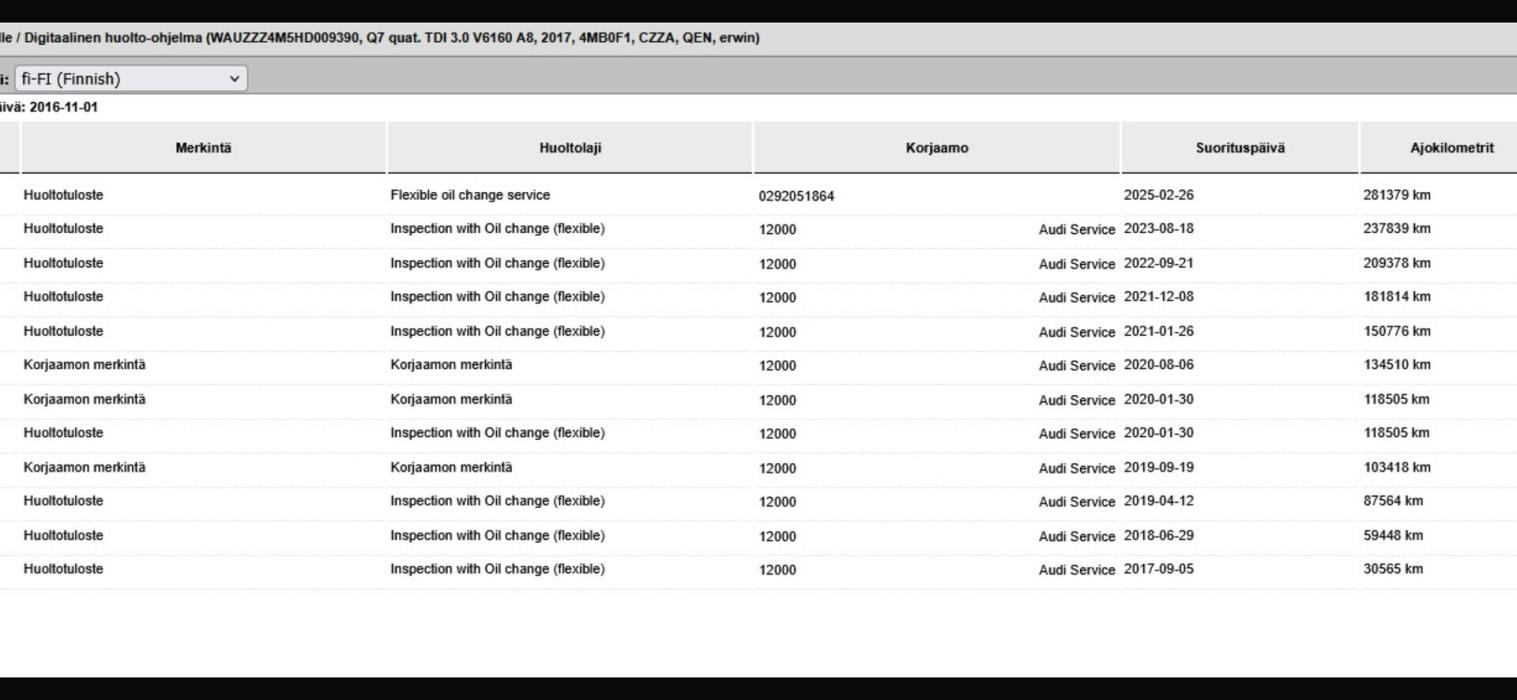The width and height of the screenshot is (1517, 700).
Task: Select the Suorituspäivä column header
Action: pos(1240,148)
